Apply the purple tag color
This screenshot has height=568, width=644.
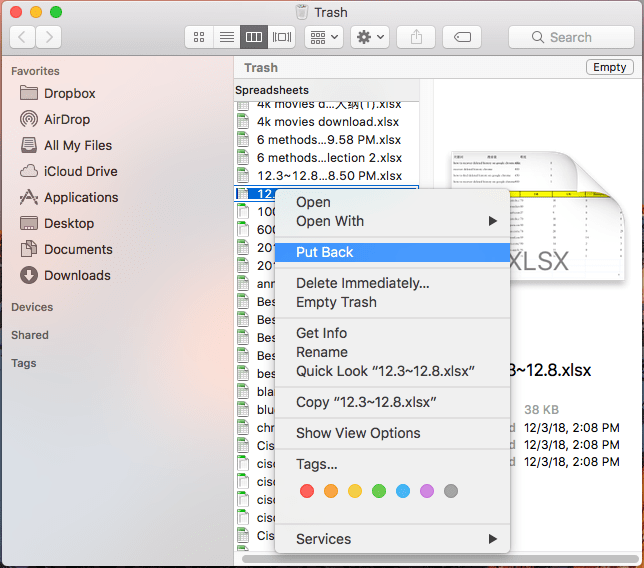coord(427,491)
